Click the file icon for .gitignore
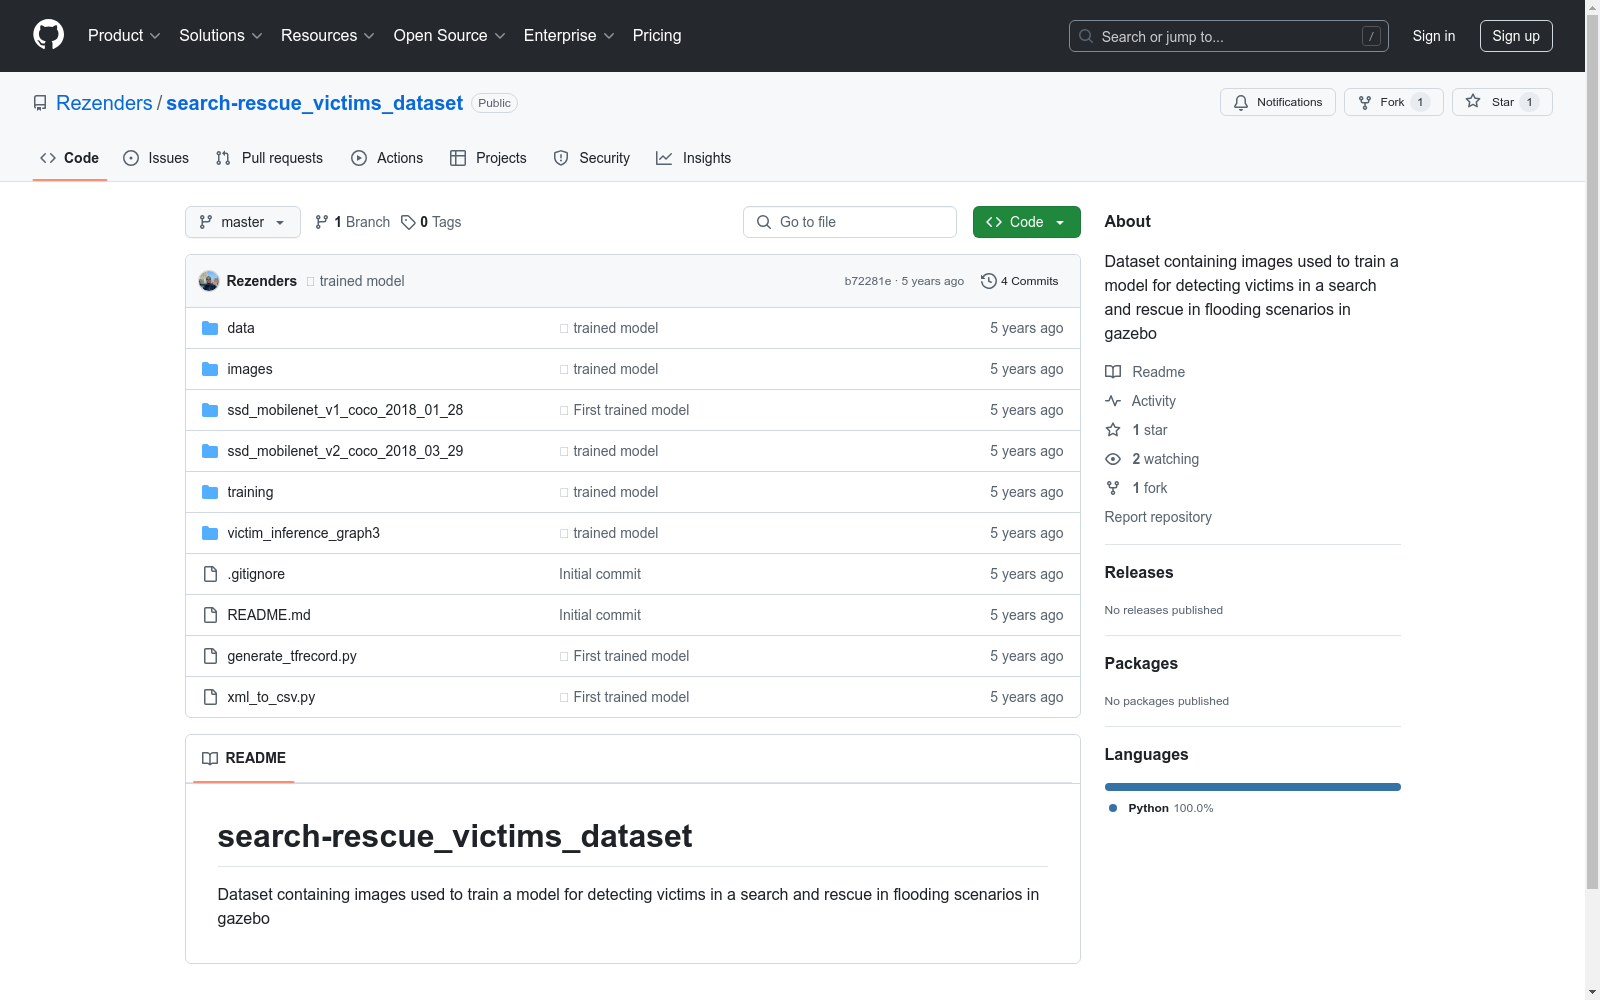Screen dimensions: 1600x1000 (210, 574)
